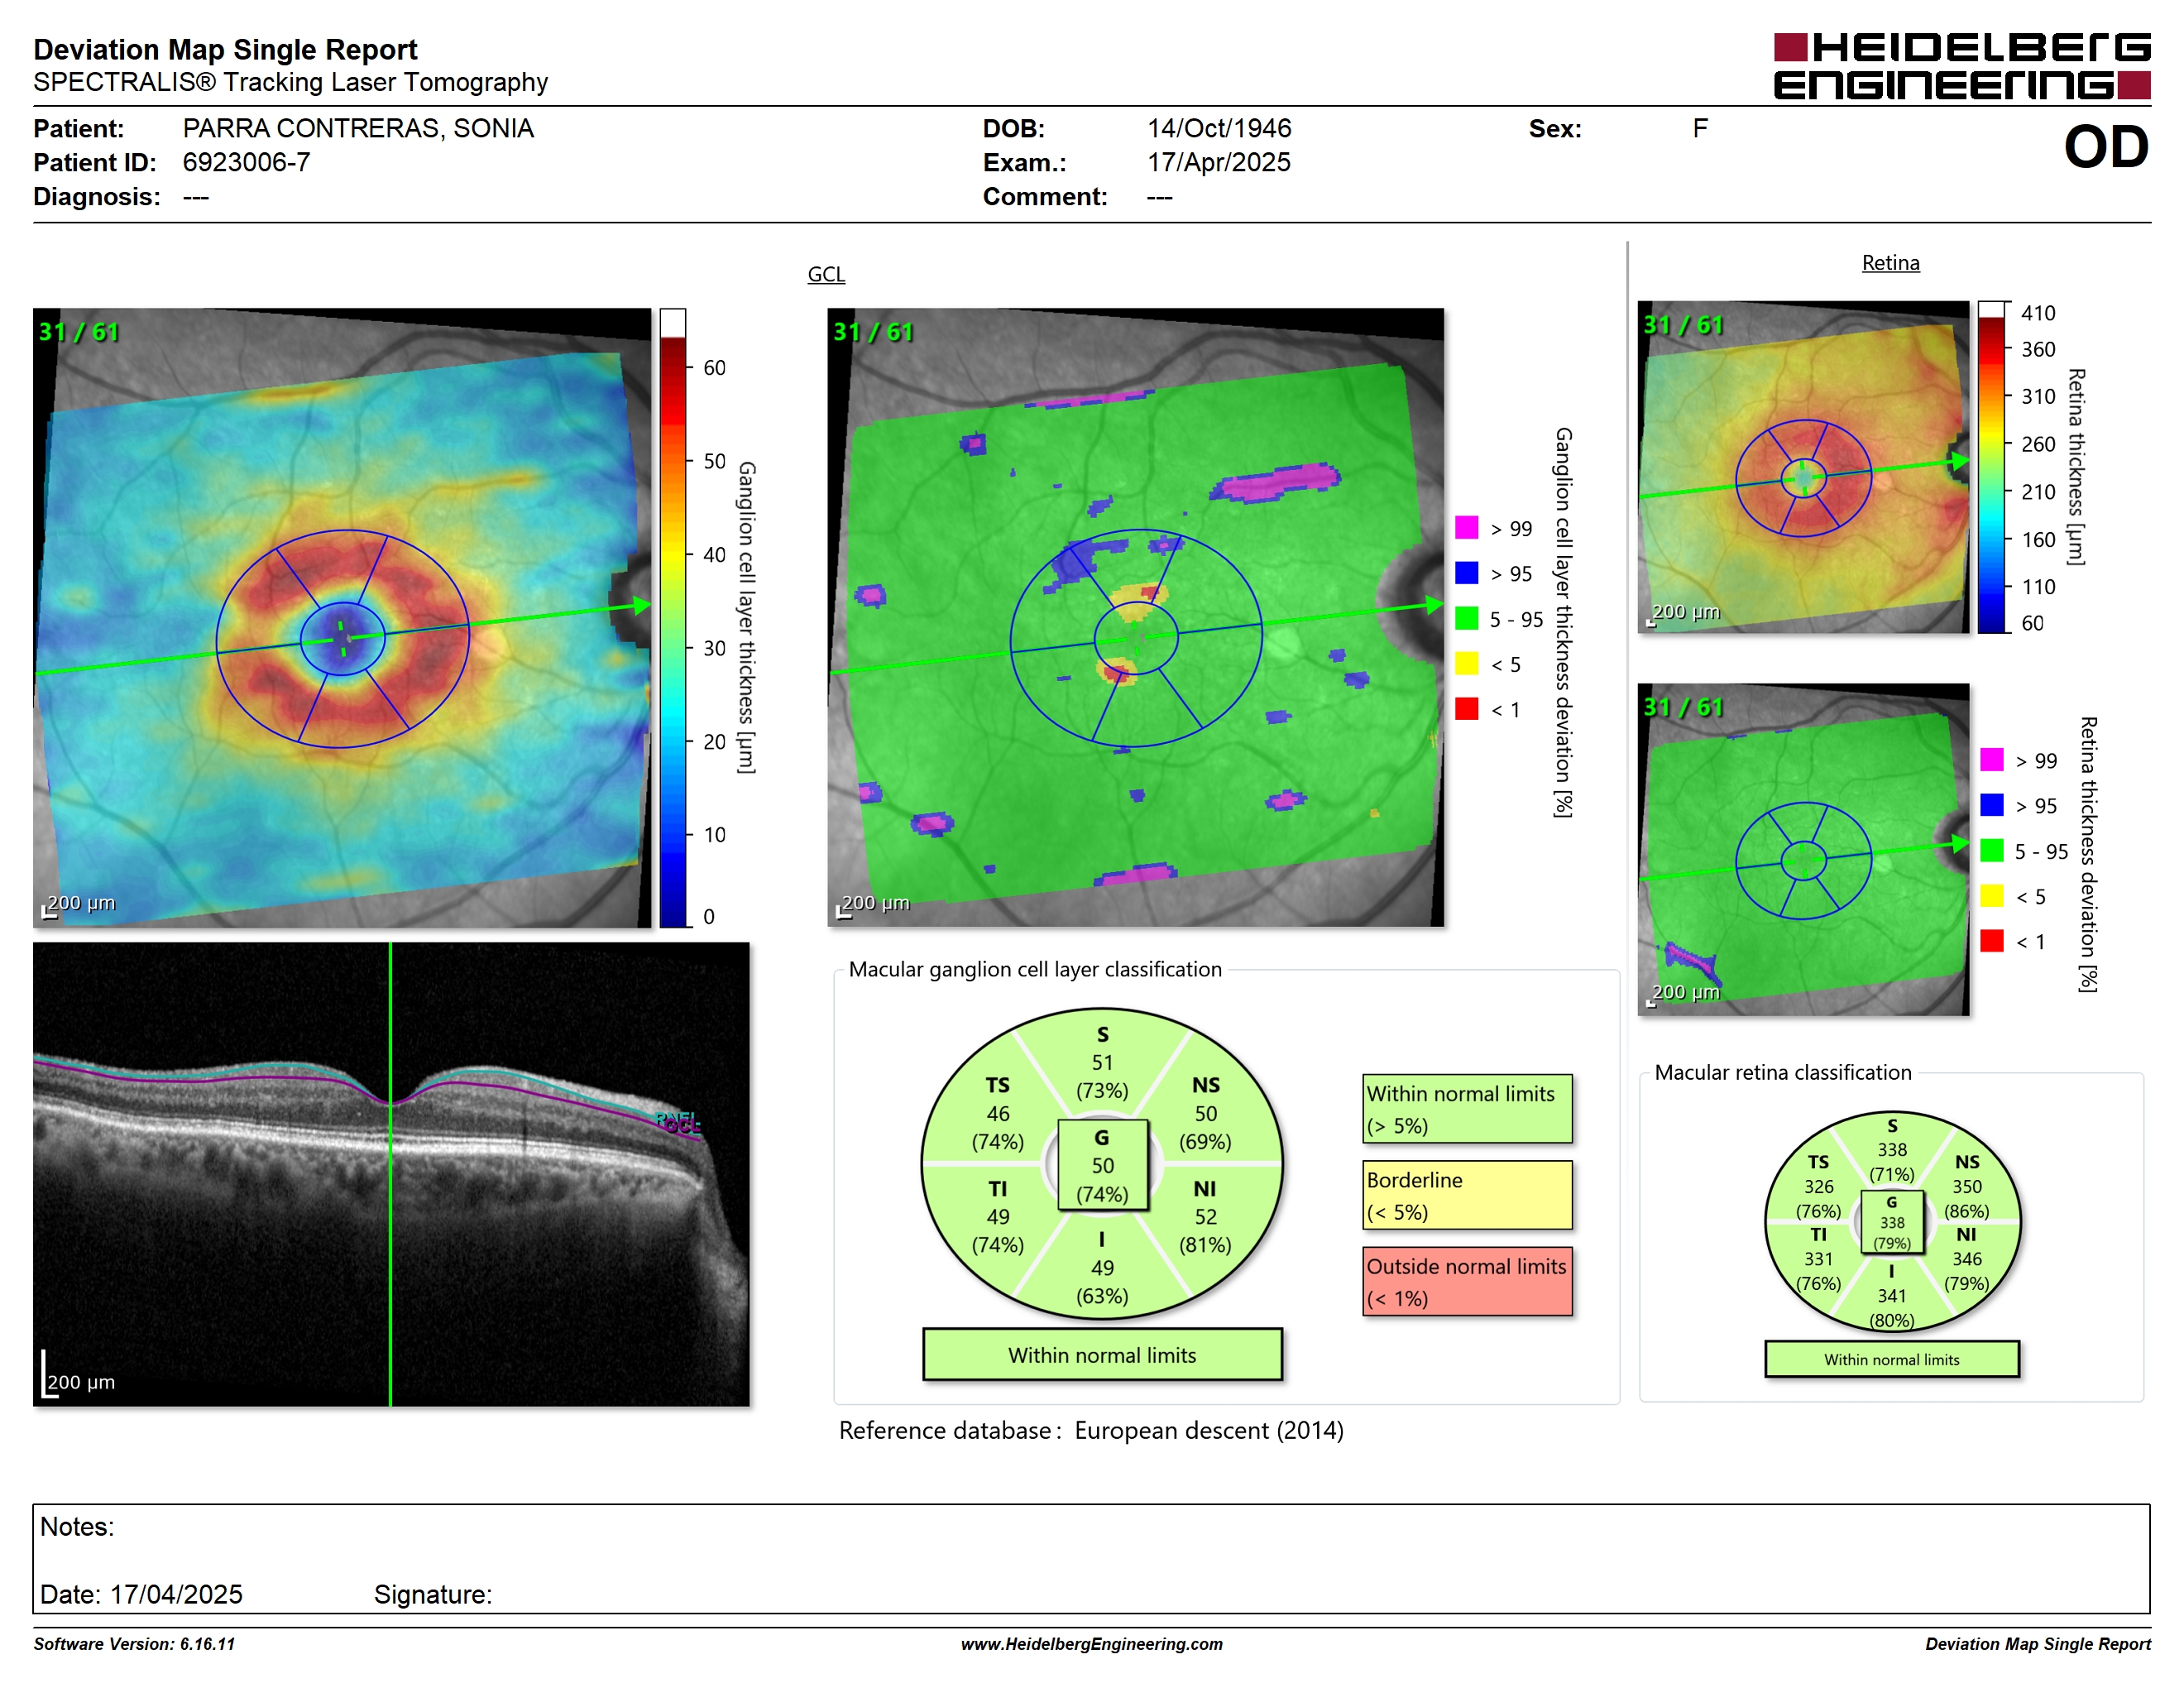Click the 'Outside normal limits (< 1%)' legend box

pos(1467,1281)
